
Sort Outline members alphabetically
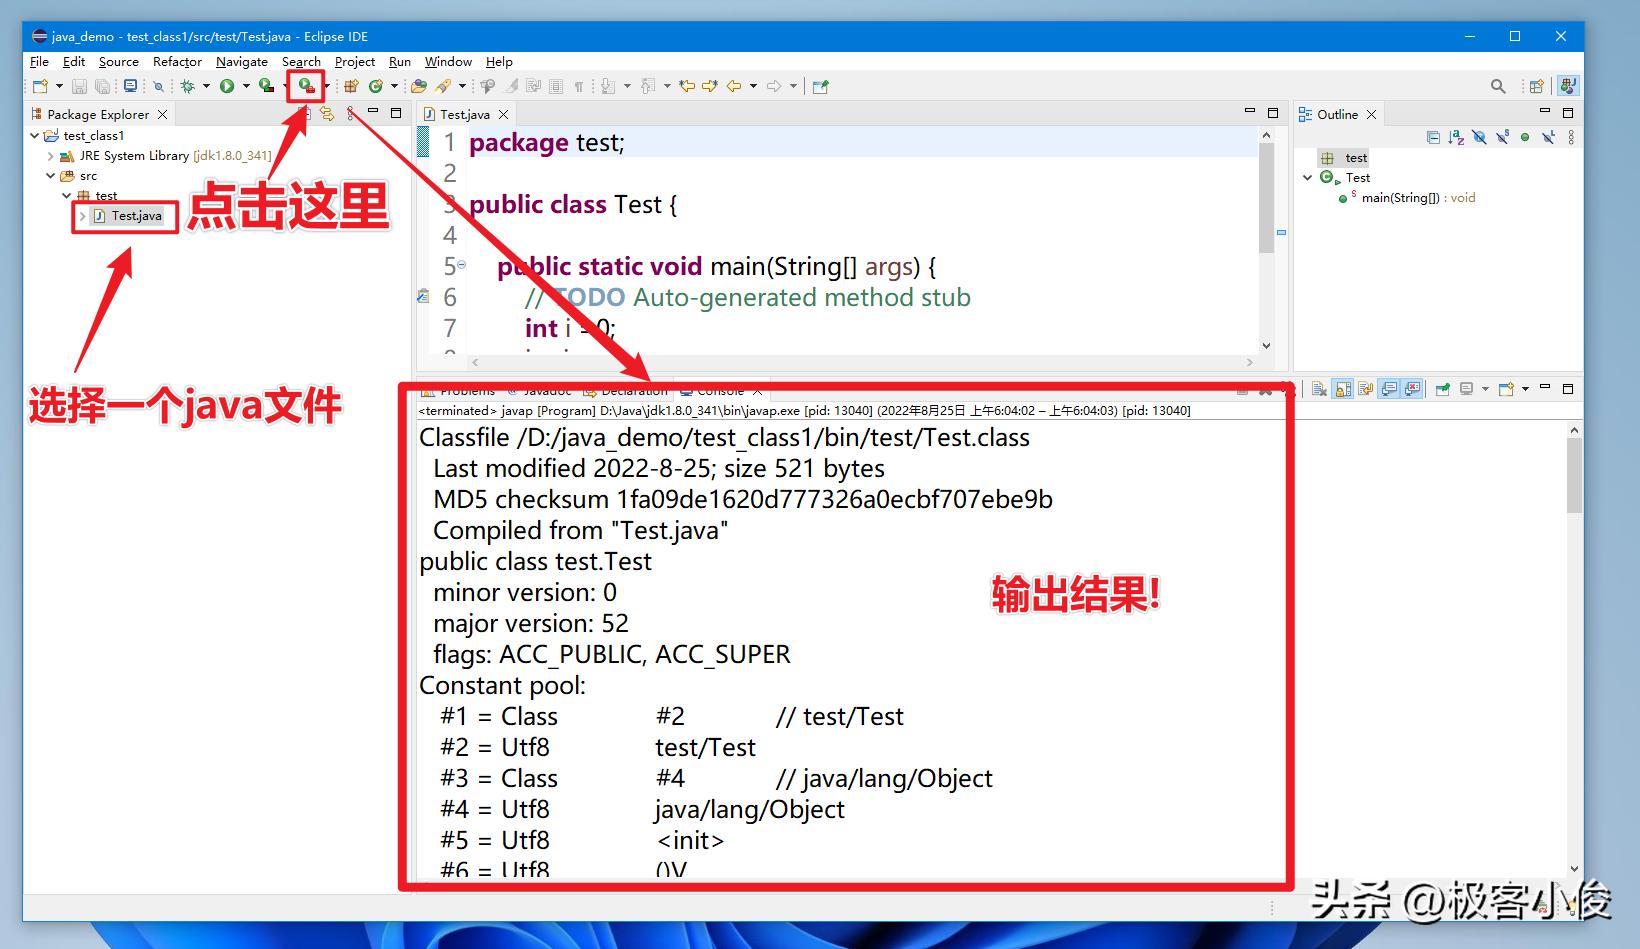point(1455,137)
